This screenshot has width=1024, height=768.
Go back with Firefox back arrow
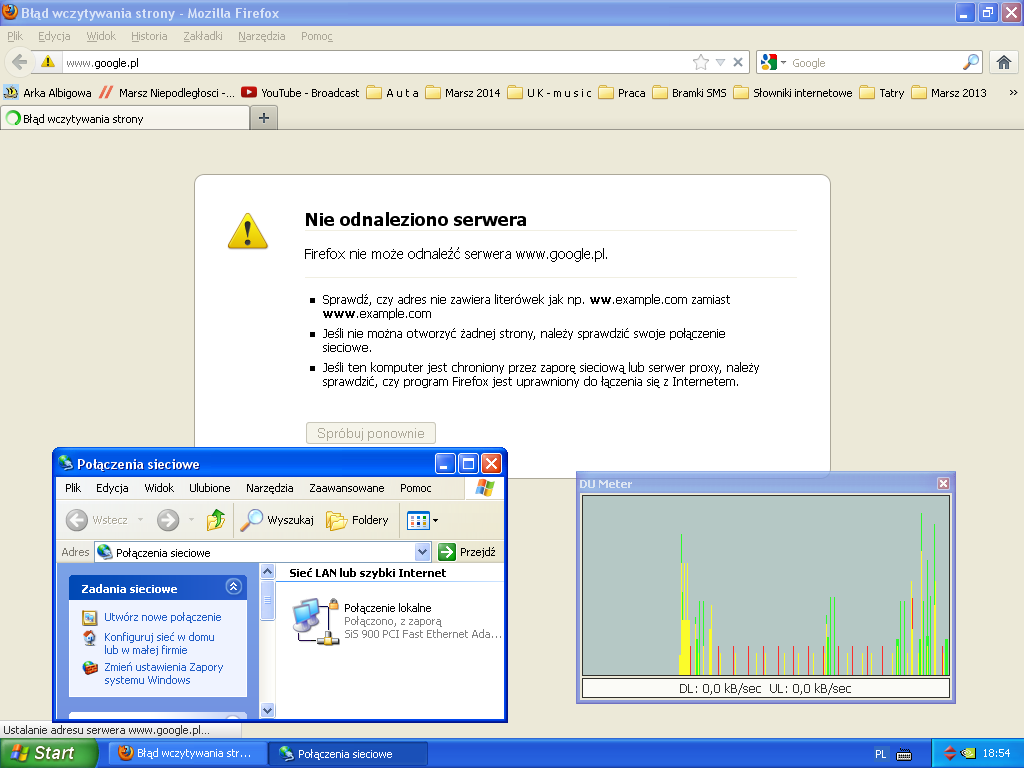tap(20, 62)
